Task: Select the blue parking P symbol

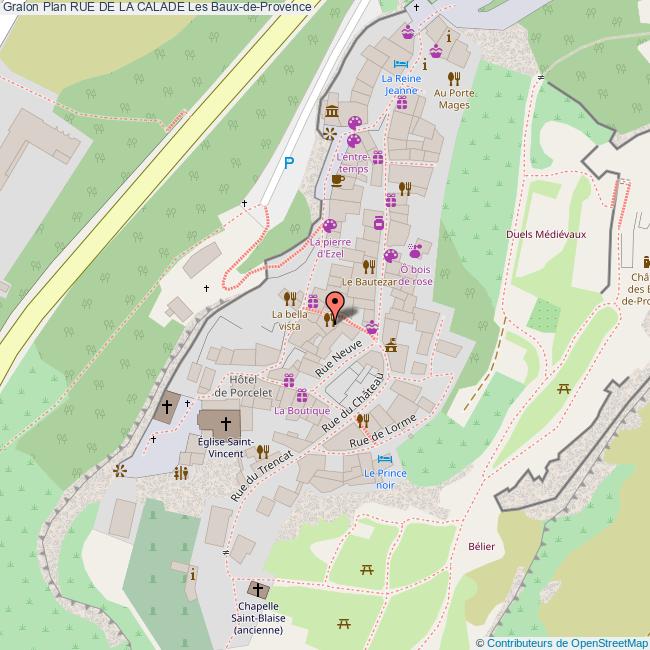Action: pyautogui.click(x=289, y=163)
